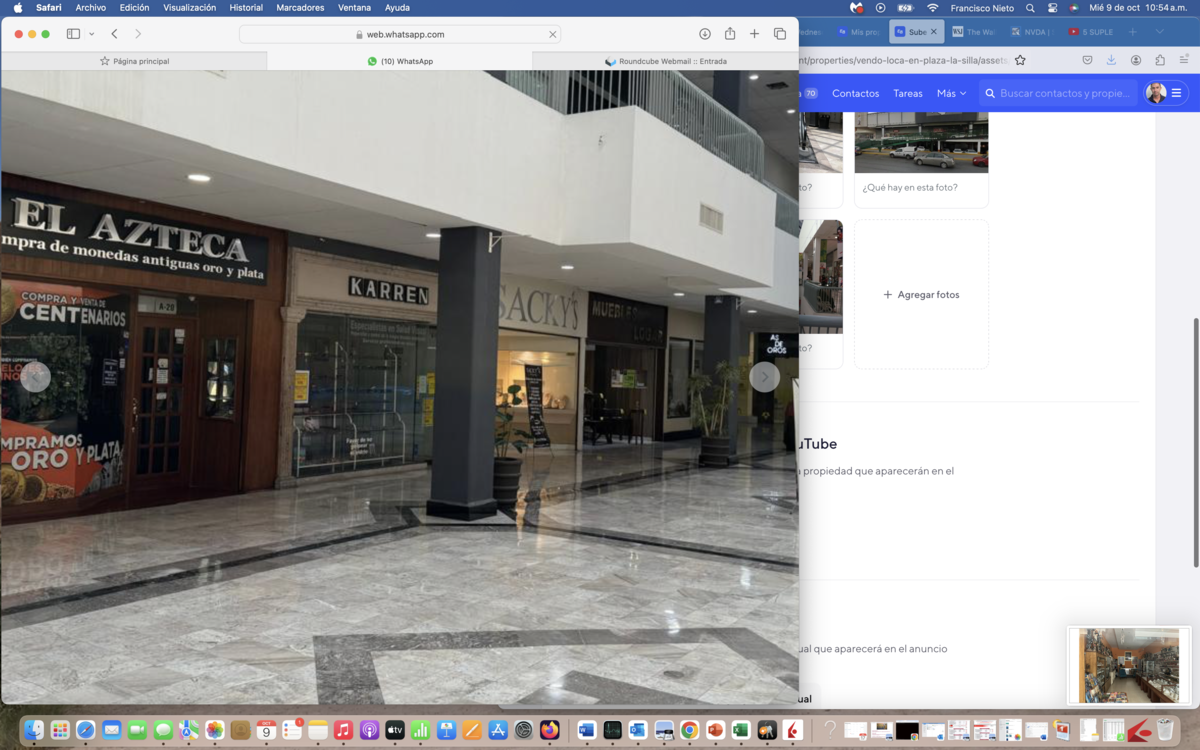Stop loading page in Safari address bar
This screenshot has width=1200, height=750.
pos(552,34)
